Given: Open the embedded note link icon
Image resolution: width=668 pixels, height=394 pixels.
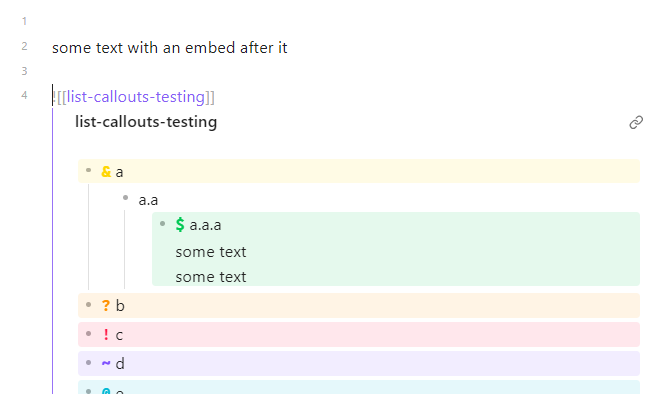Looking at the screenshot, I should point(636,123).
